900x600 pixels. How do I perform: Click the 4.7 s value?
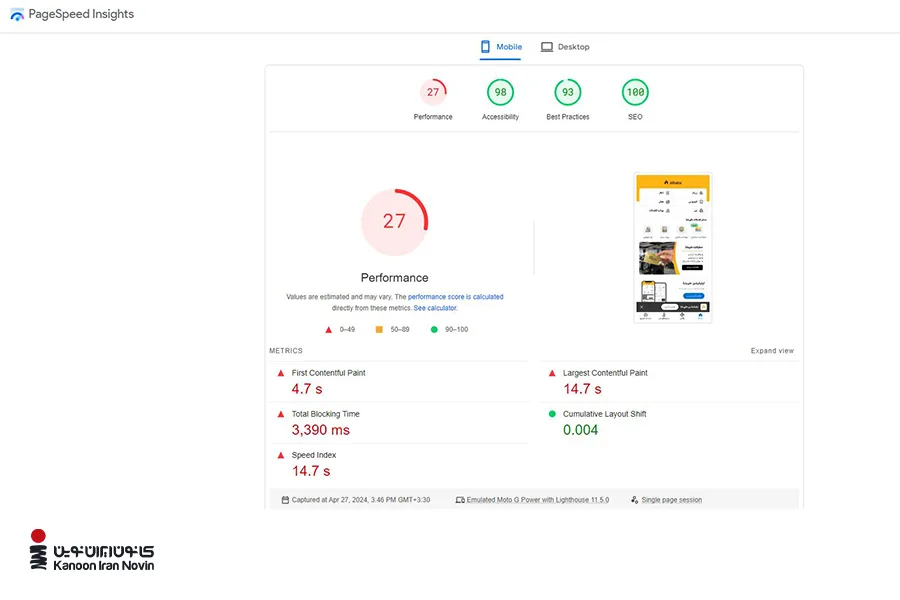click(x=307, y=389)
